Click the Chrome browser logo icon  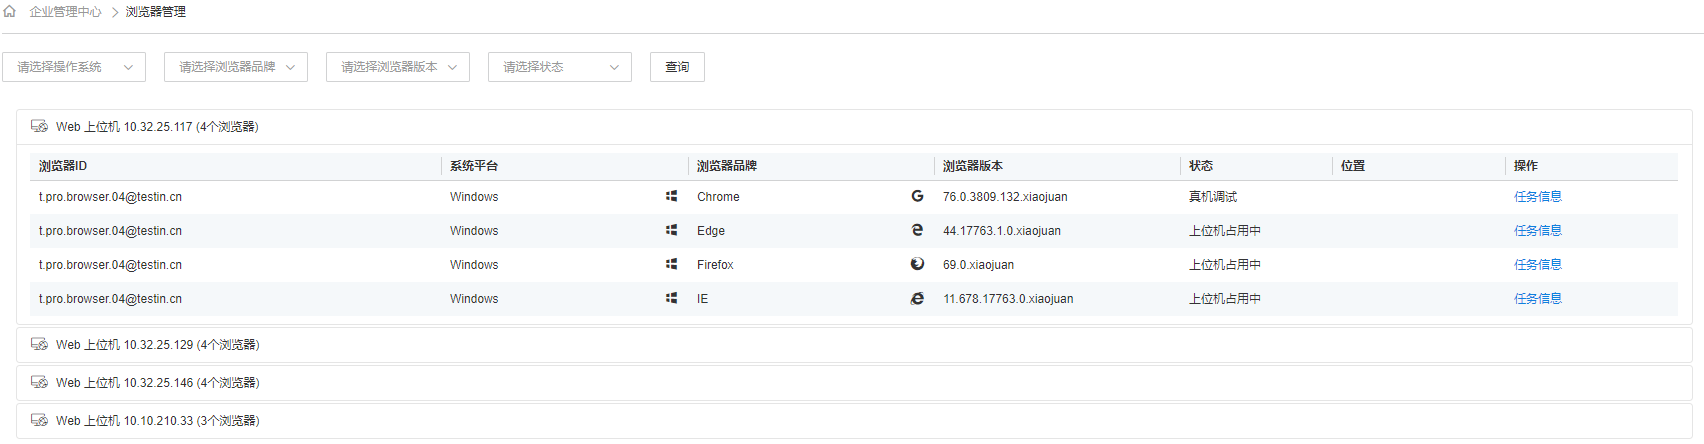[917, 196]
